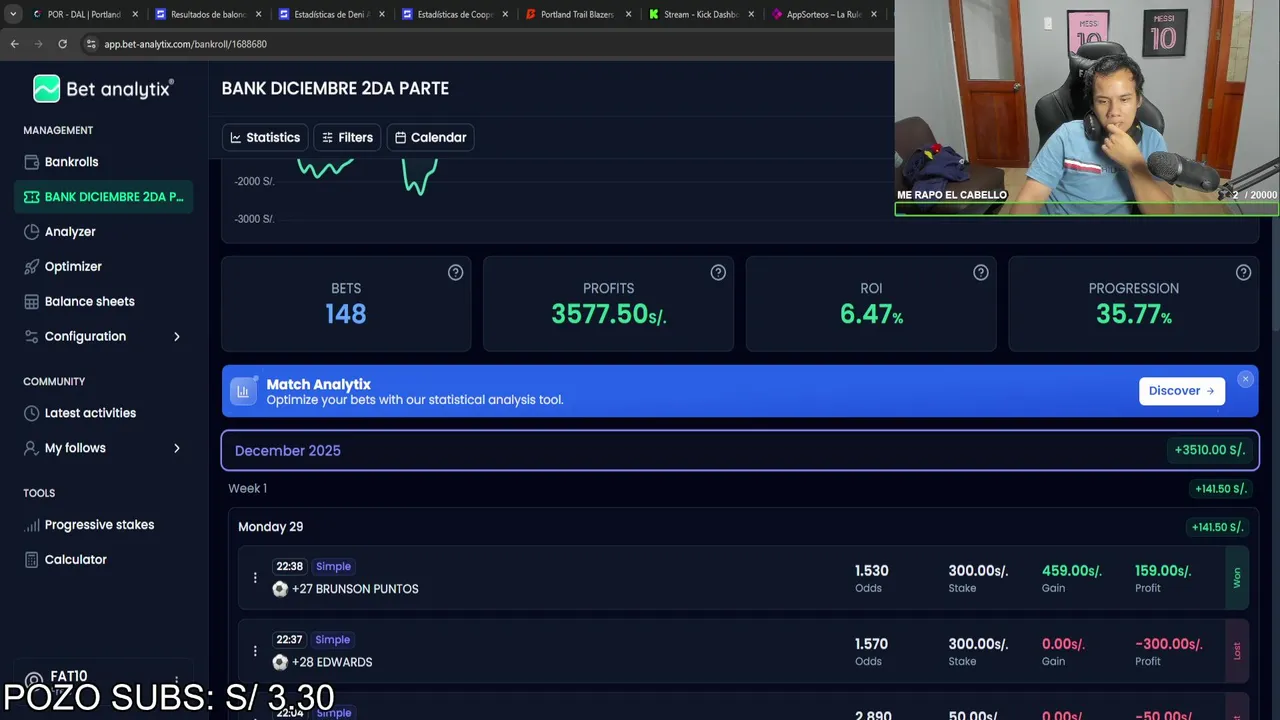
Task: Click the +3510.00 S/. month total
Action: (1209, 451)
